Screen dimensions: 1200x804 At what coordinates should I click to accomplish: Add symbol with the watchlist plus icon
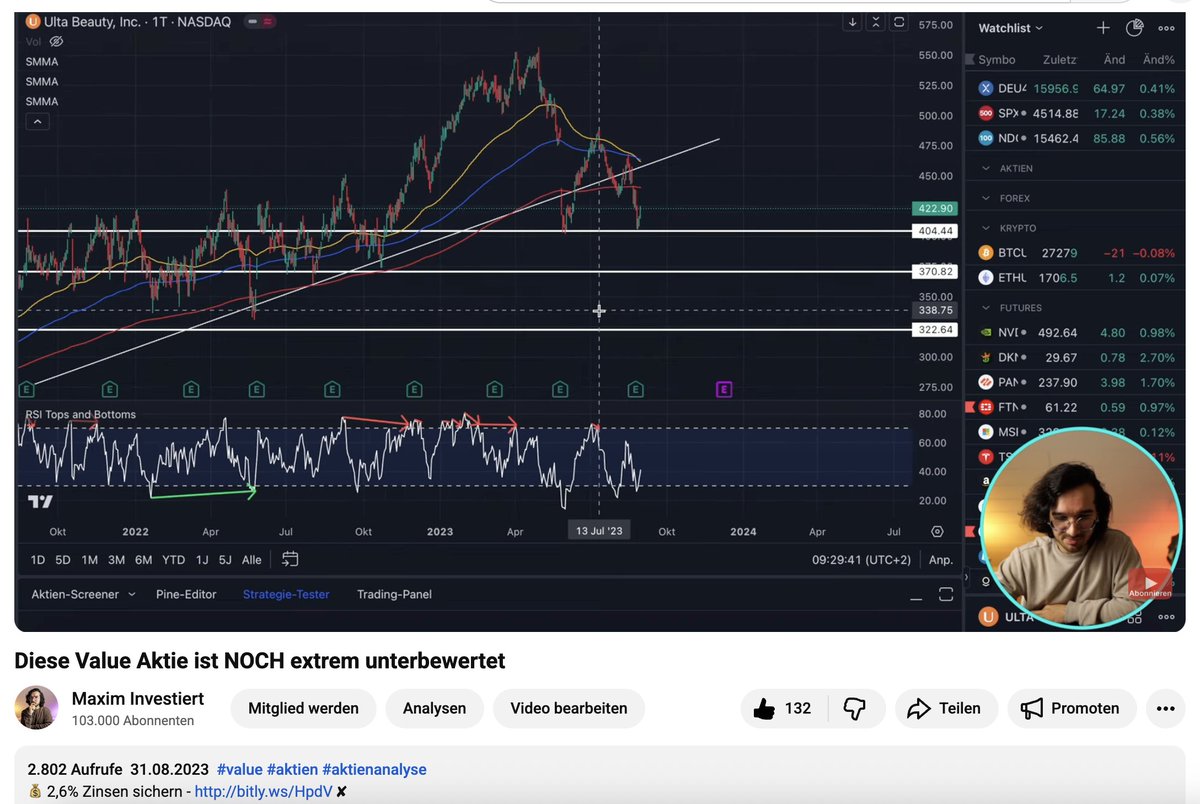click(1103, 28)
